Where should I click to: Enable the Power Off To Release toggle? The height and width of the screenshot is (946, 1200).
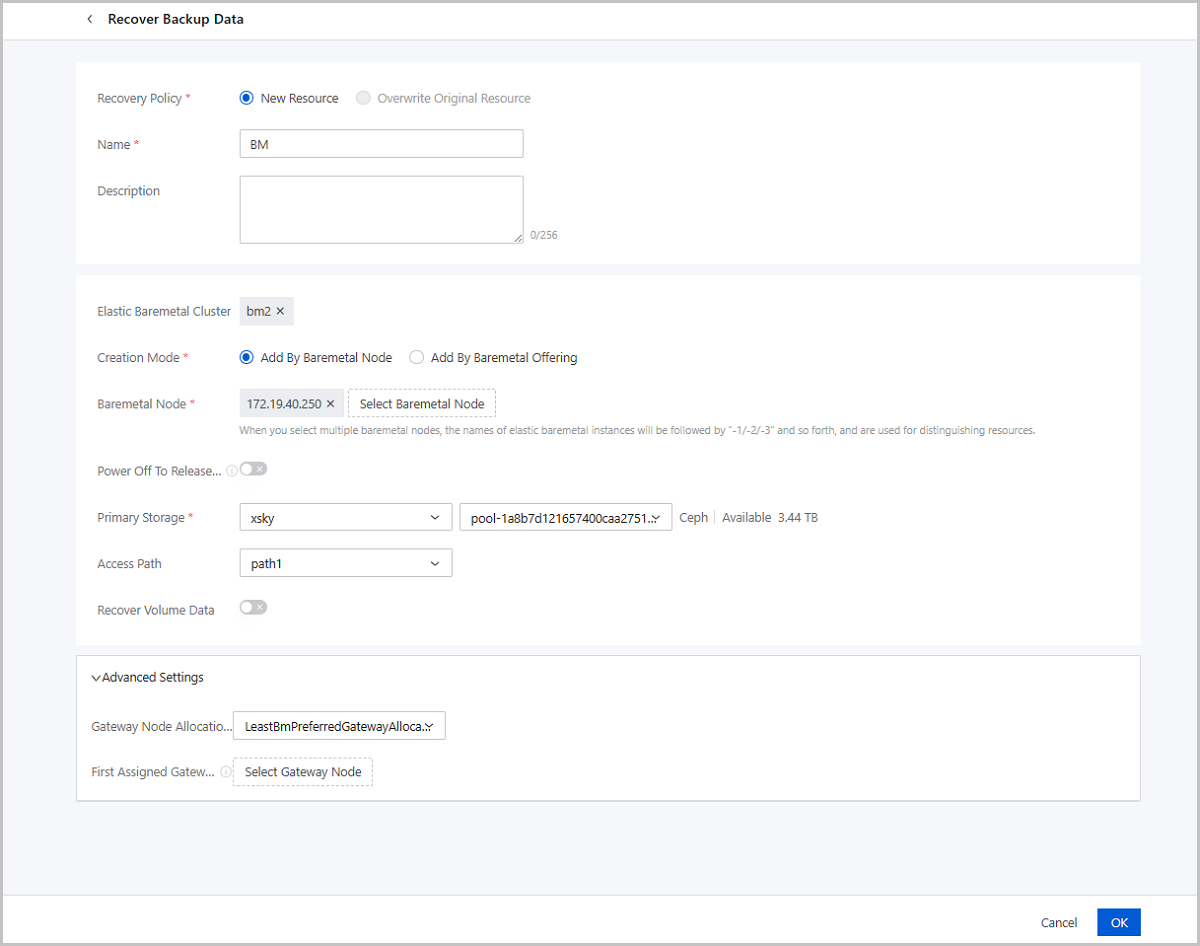(x=253, y=469)
